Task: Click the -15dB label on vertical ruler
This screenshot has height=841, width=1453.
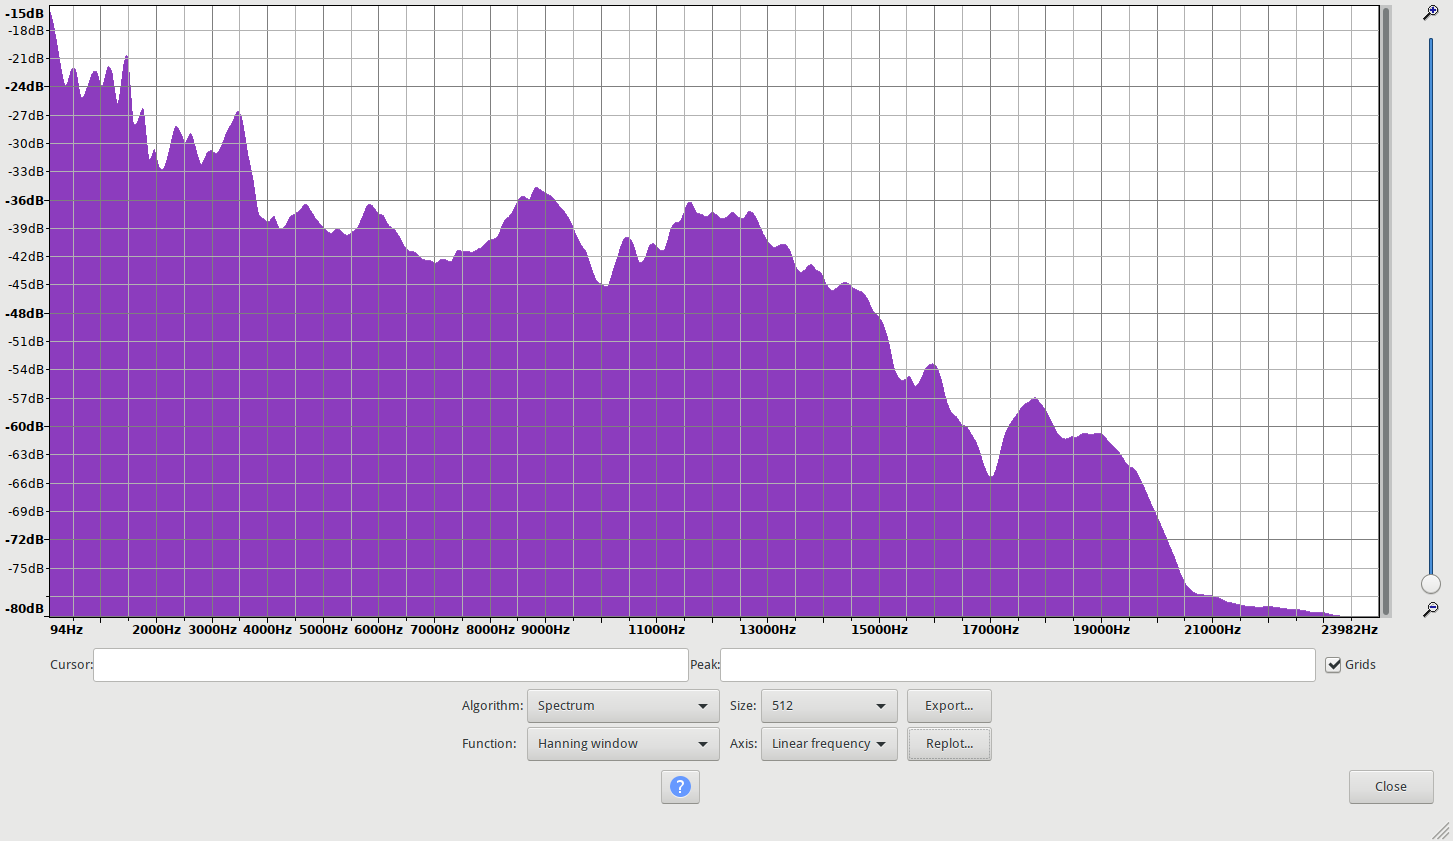Action: [25, 14]
